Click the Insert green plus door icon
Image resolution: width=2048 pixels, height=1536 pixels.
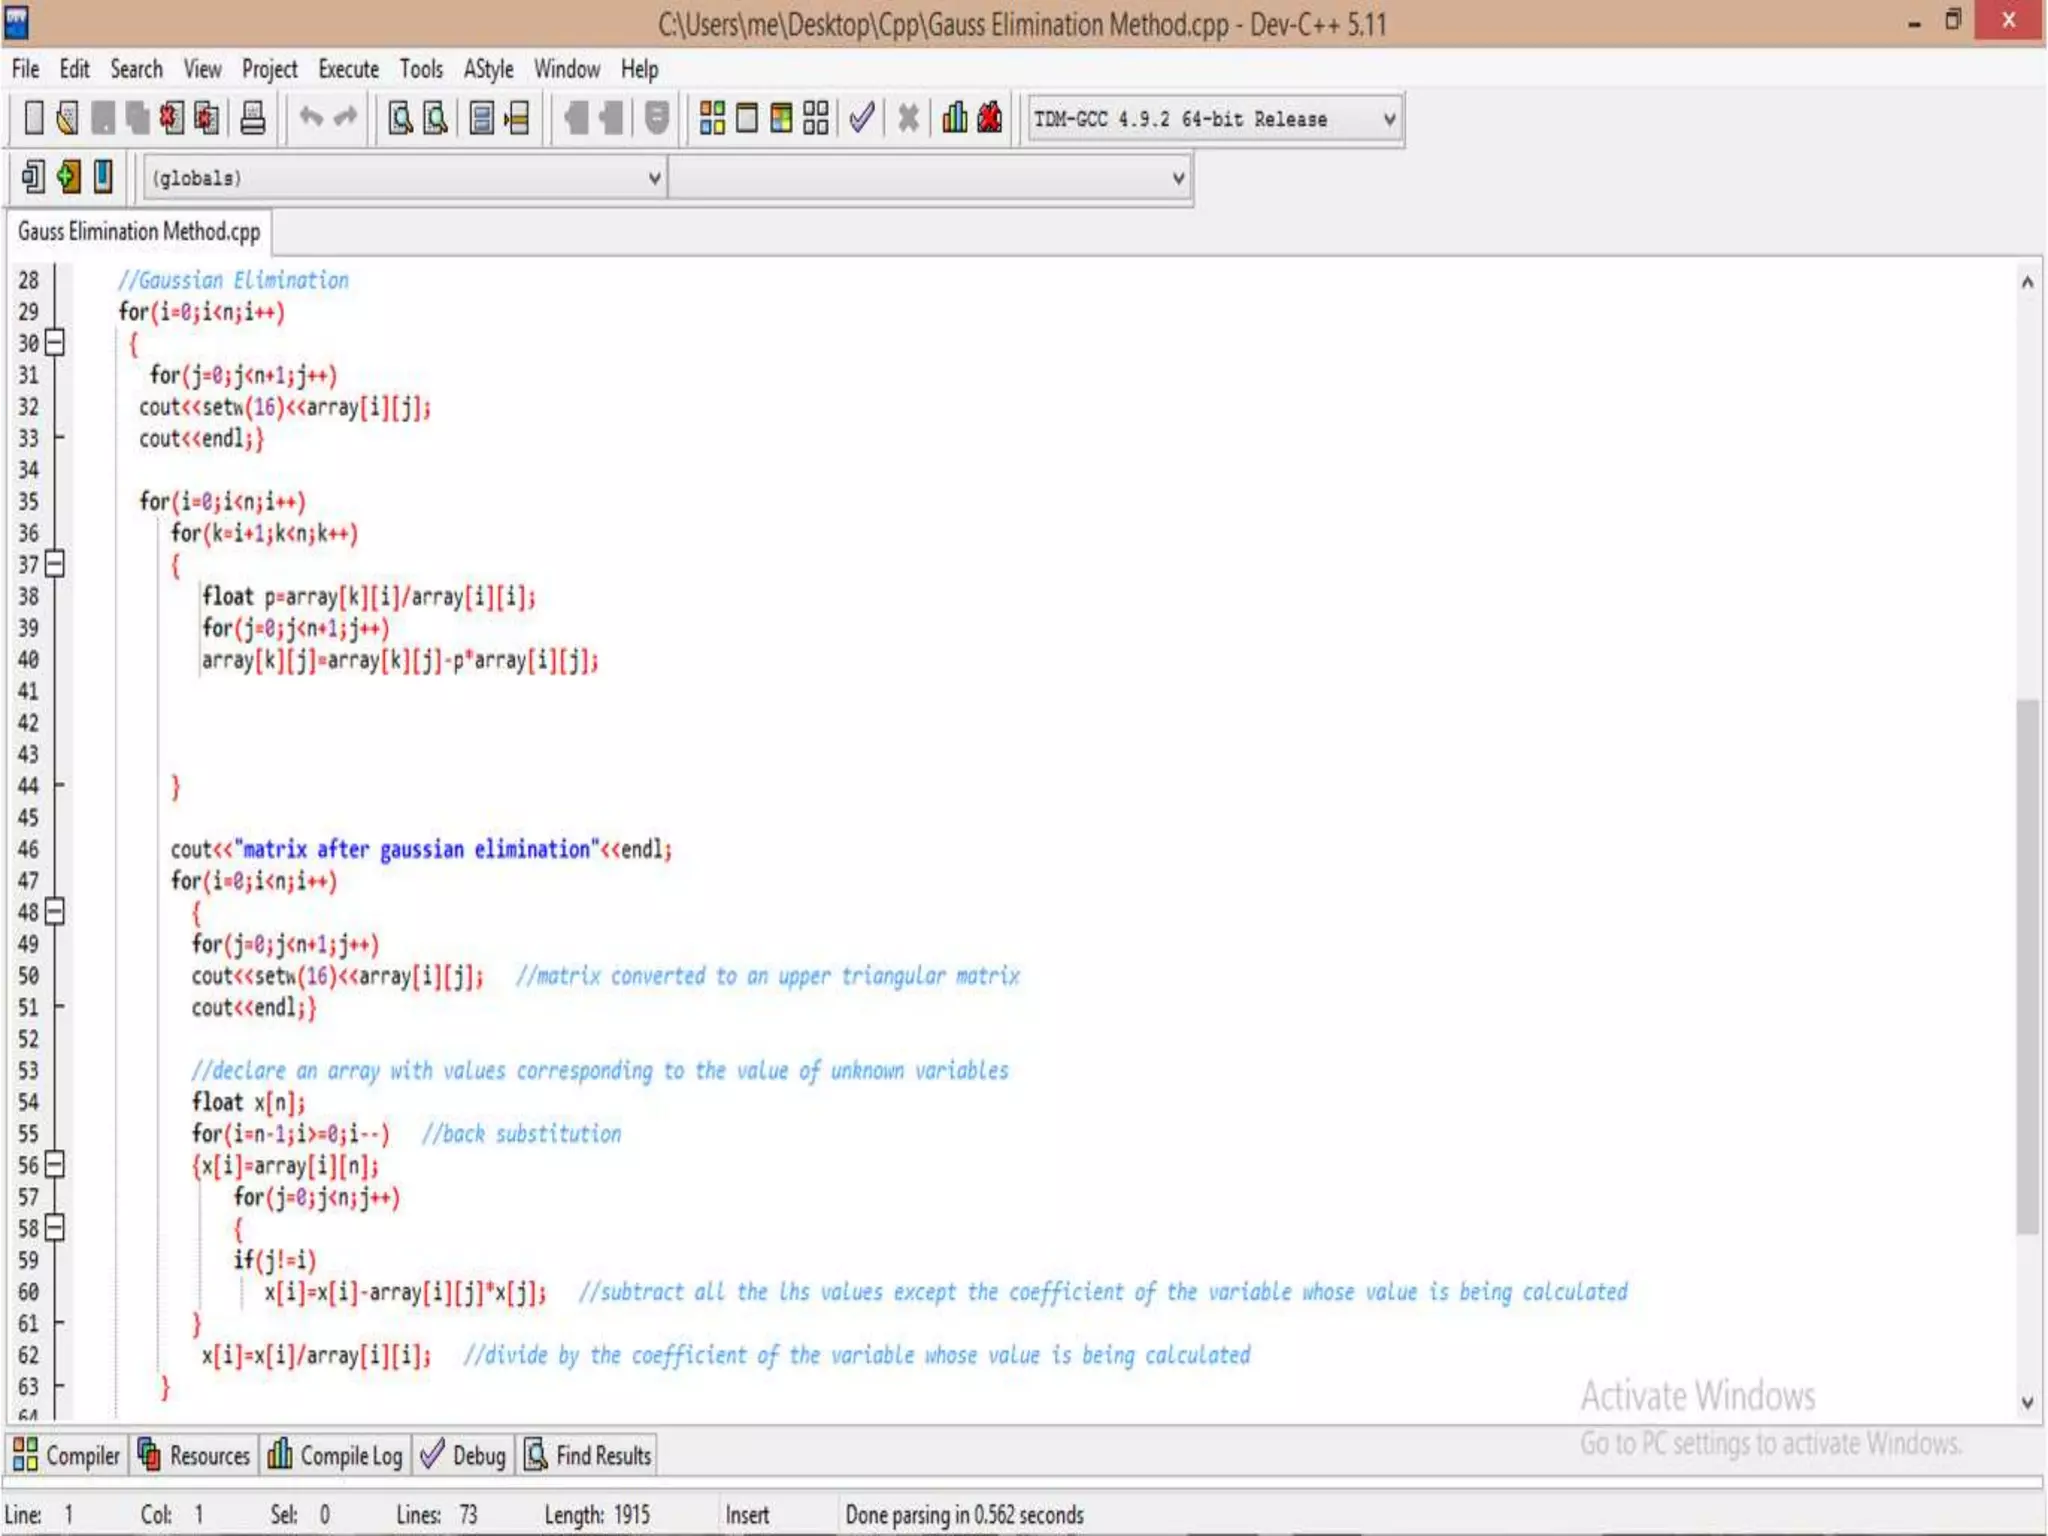(68, 177)
